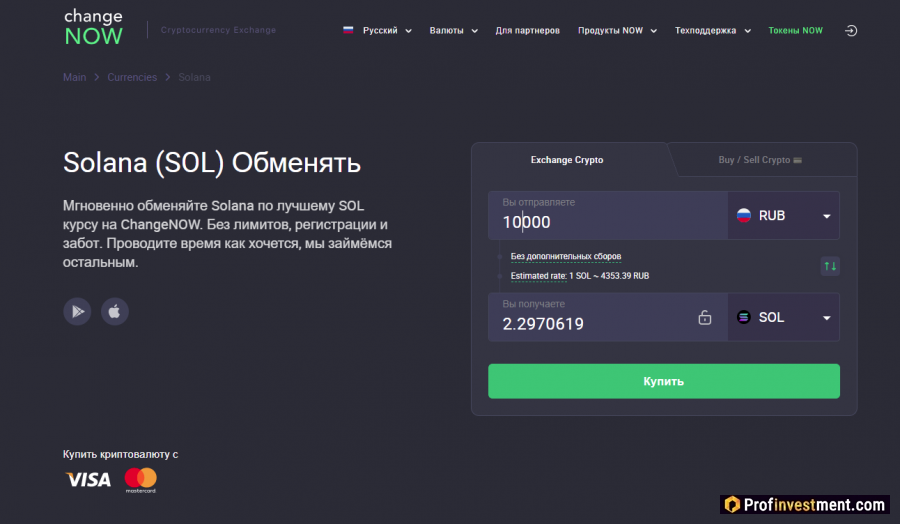The width and height of the screenshot is (900, 524).
Task: Click the Visa payment logo
Action: pyautogui.click(x=88, y=480)
